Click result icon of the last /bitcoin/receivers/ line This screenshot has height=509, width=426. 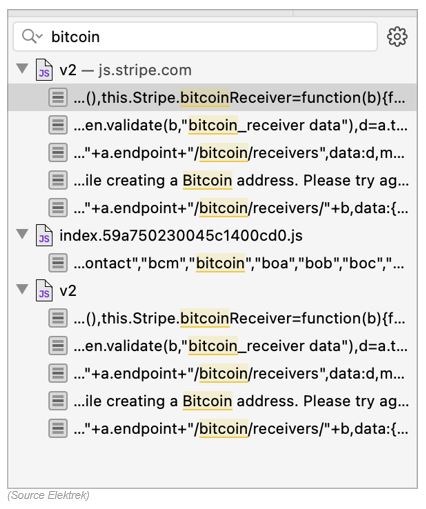click(x=58, y=428)
